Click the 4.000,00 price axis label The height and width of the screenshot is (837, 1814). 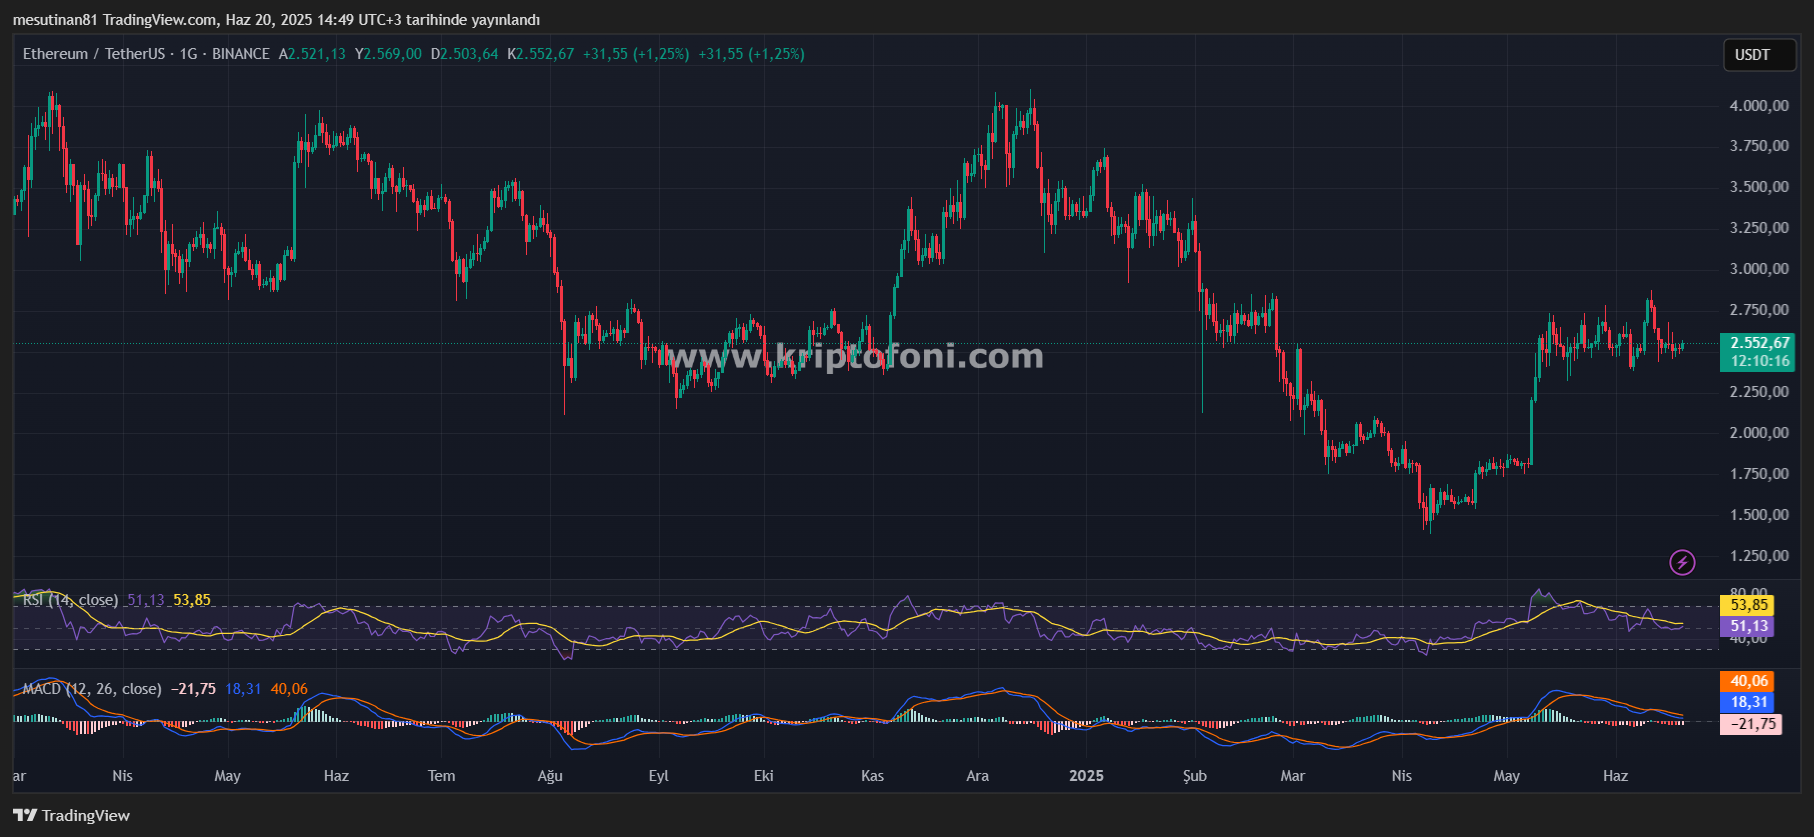[1759, 106]
